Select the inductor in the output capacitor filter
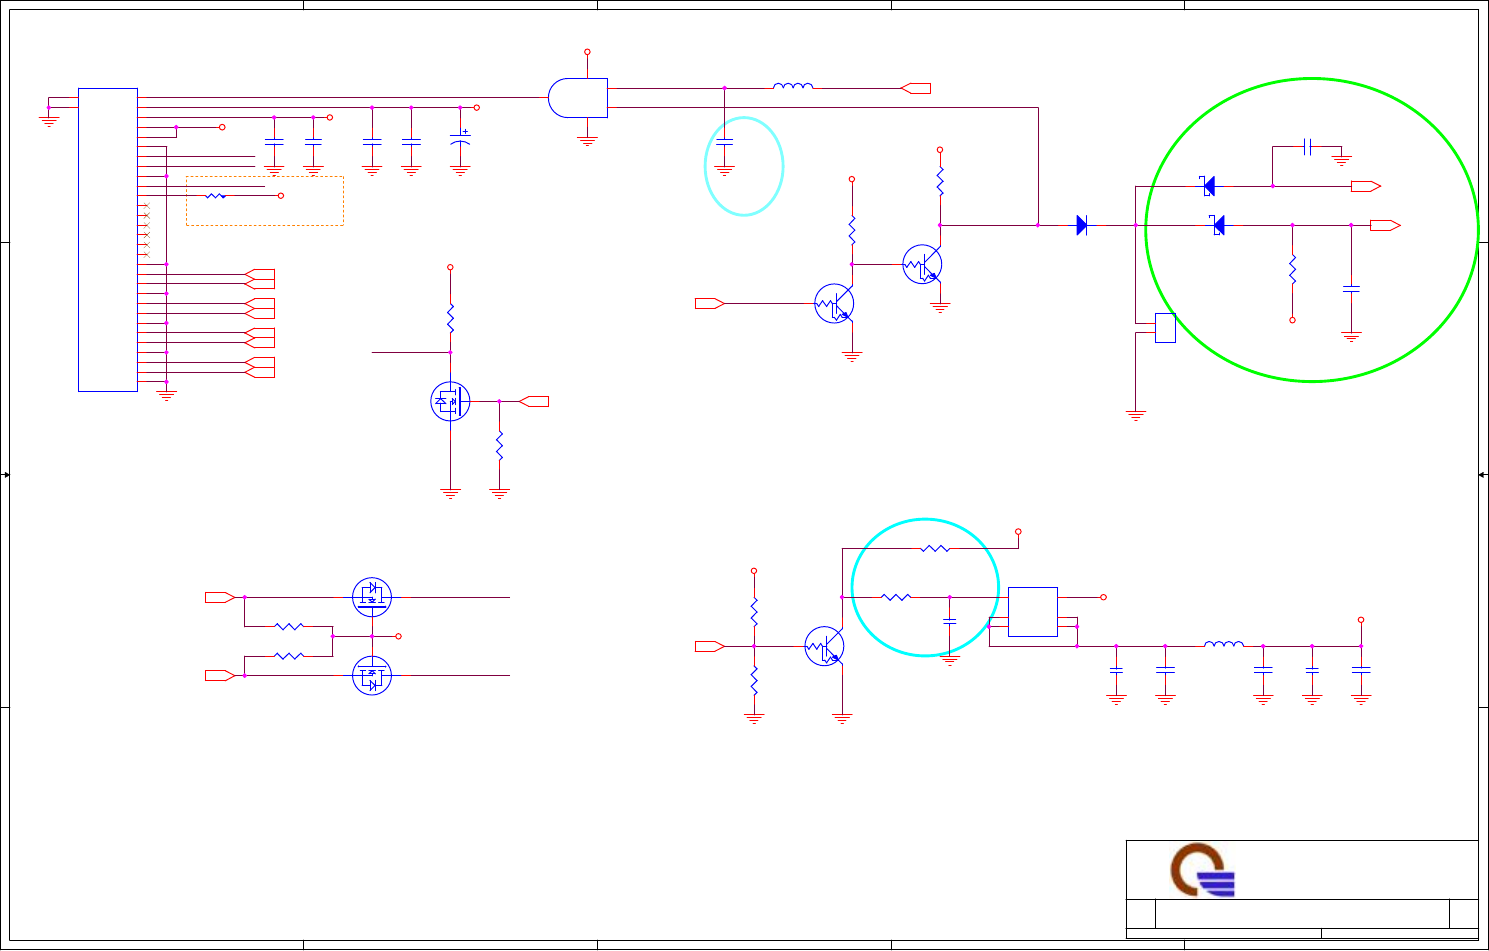This screenshot has width=1489, height=951. click(x=1224, y=643)
